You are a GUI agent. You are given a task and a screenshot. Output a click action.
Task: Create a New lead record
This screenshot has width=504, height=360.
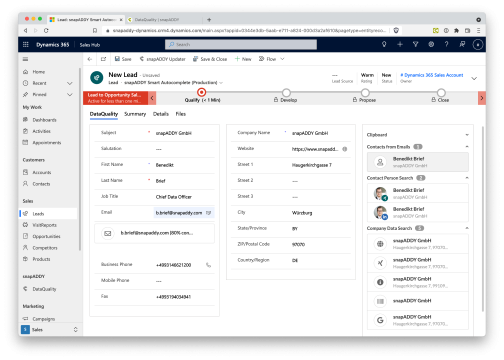tap(243, 59)
